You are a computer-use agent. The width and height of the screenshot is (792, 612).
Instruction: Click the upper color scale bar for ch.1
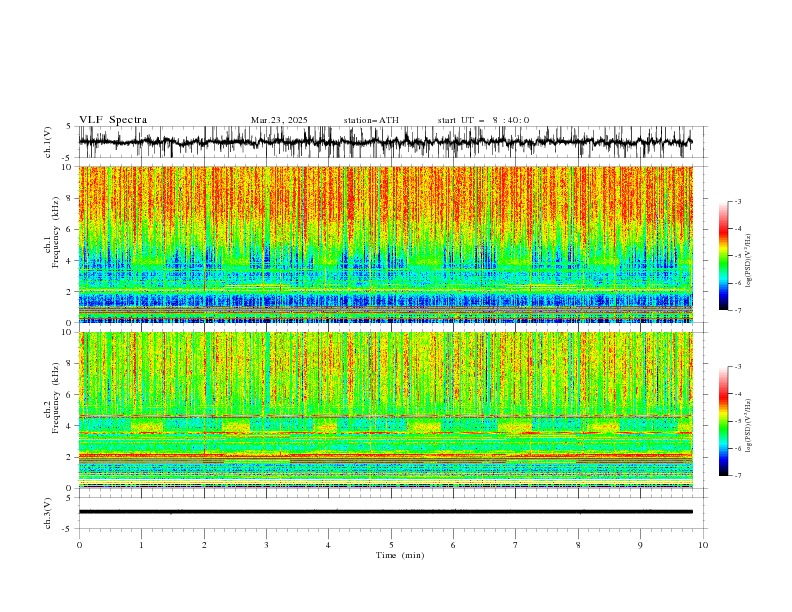click(723, 256)
